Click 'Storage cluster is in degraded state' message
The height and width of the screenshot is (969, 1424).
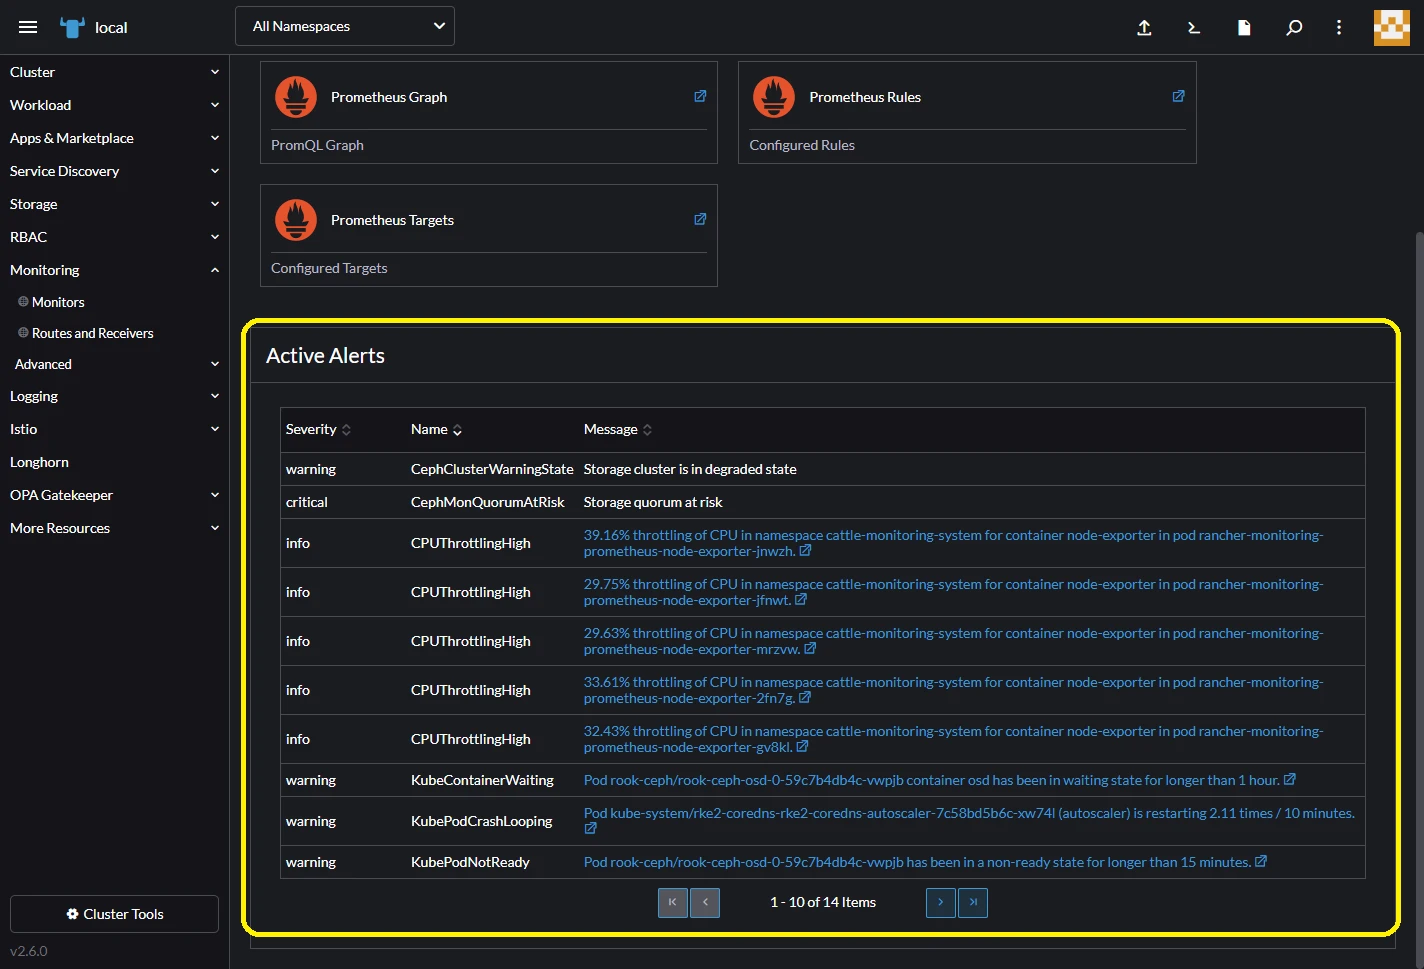tap(690, 469)
